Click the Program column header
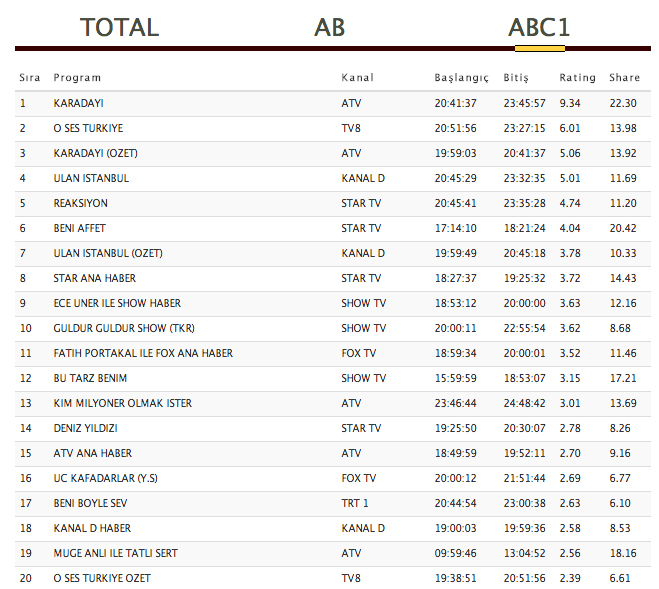This screenshot has height=589, width=659. [x=77, y=78]
